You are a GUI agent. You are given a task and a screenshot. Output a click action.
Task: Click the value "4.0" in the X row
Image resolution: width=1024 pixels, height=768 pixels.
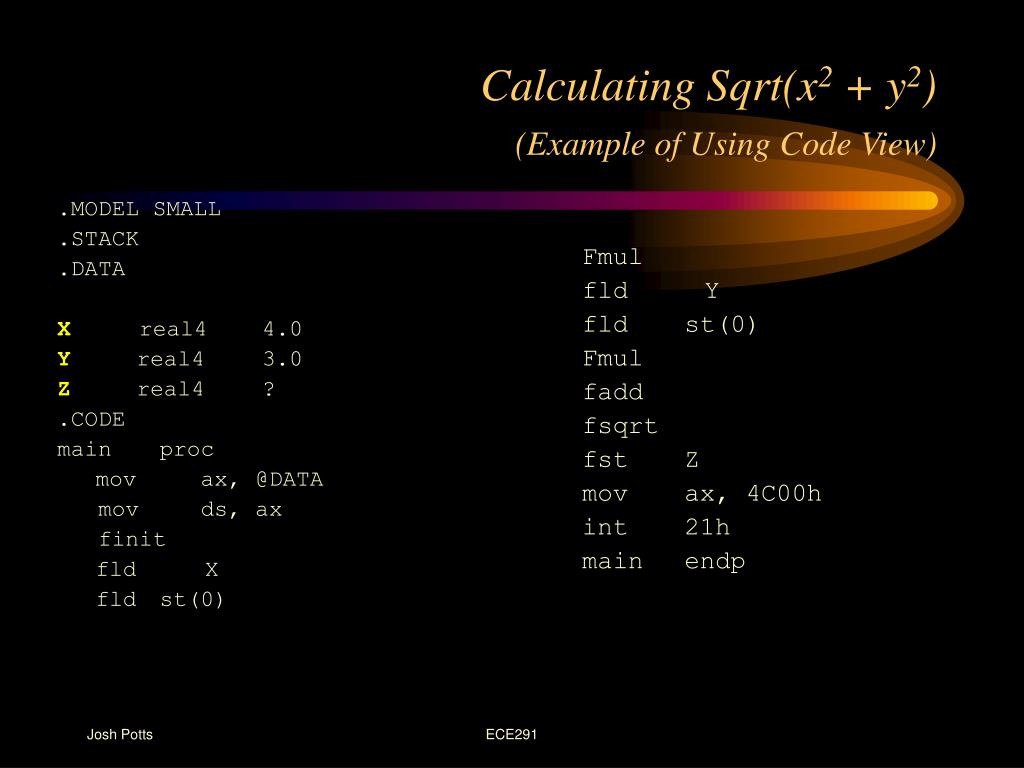[282, 328]
